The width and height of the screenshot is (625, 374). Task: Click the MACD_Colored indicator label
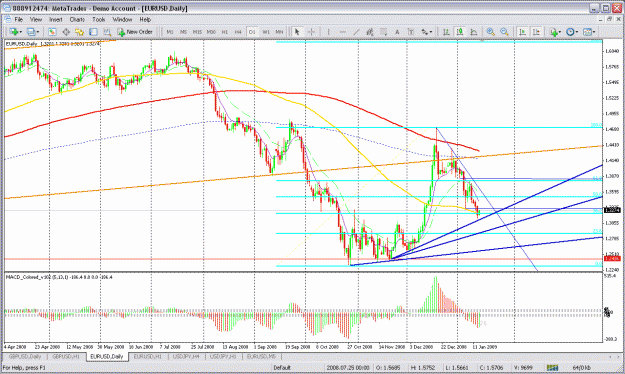(x=59, y=277)
